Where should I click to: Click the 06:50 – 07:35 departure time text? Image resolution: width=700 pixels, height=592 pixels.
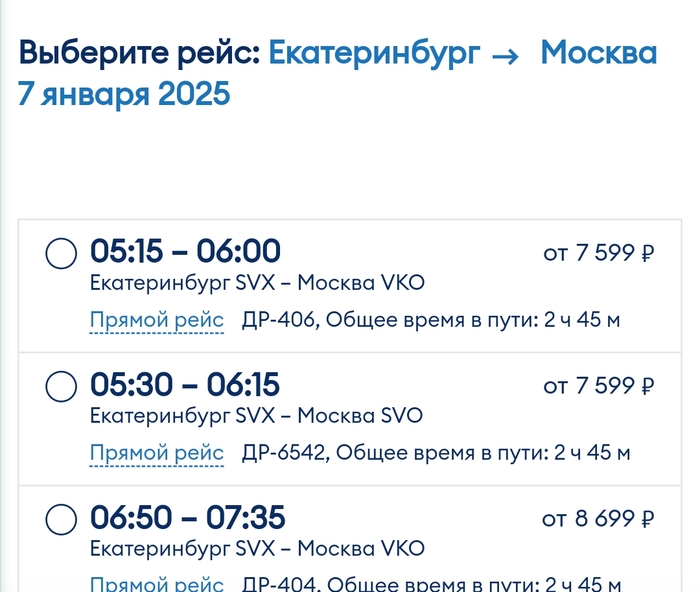pyautogui.click(x=187, y=517)
